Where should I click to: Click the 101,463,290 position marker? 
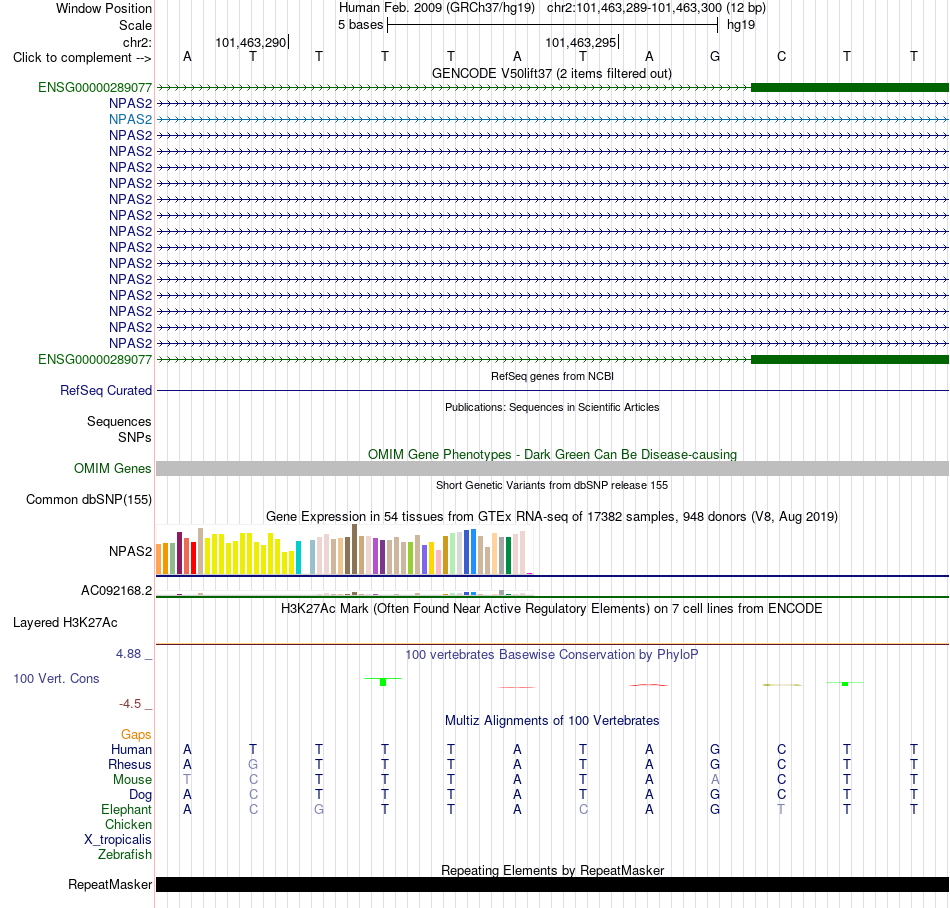point(251,42)
